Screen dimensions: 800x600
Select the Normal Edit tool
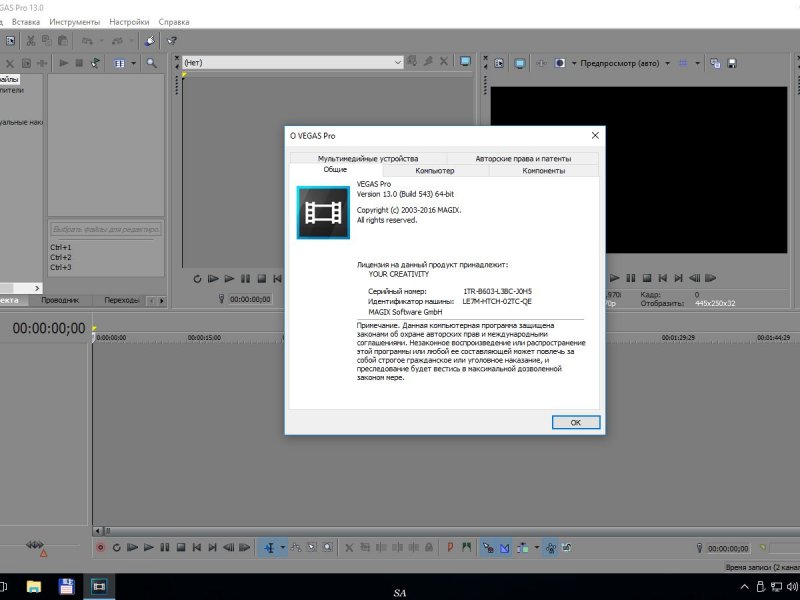click(x=269, y=547)
